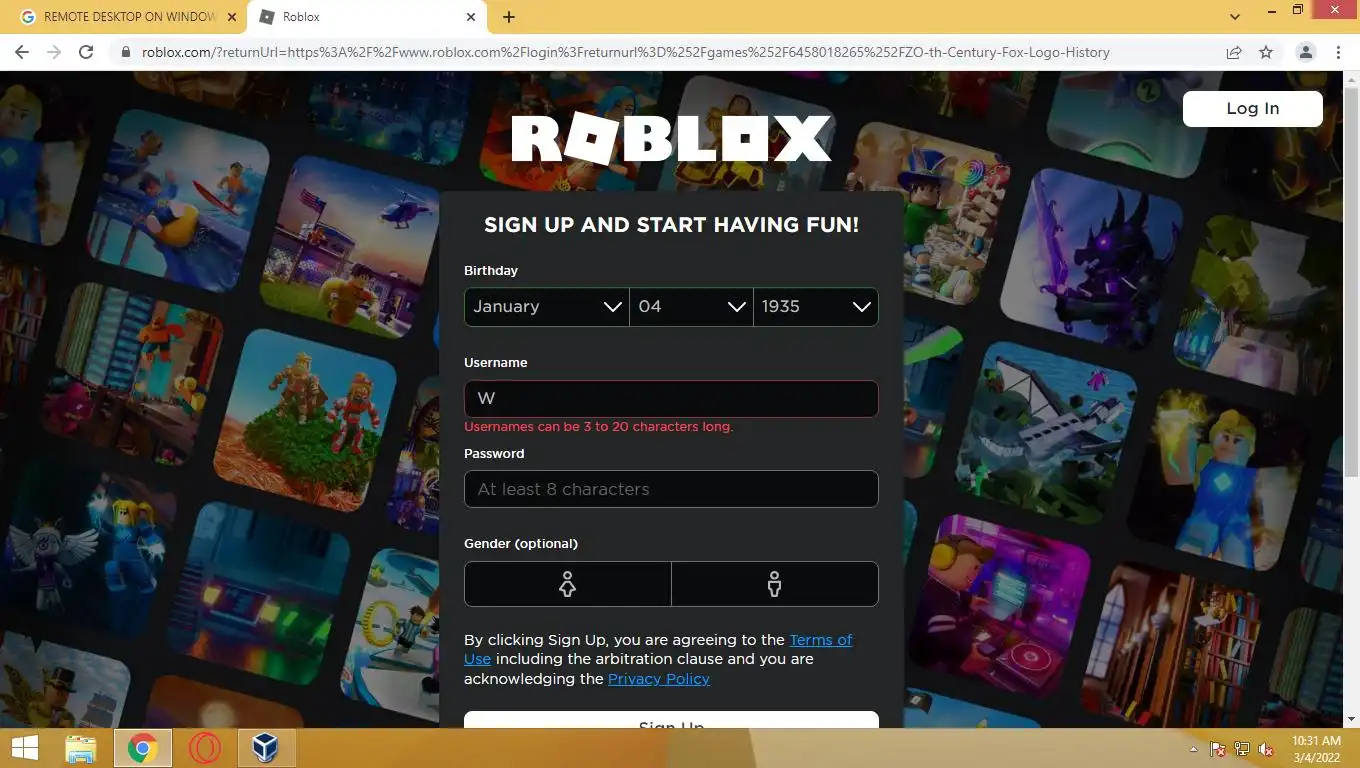Open VirtualBox from taskbar
Screen dimensions: 1360x768
click(x=265, y=748)
